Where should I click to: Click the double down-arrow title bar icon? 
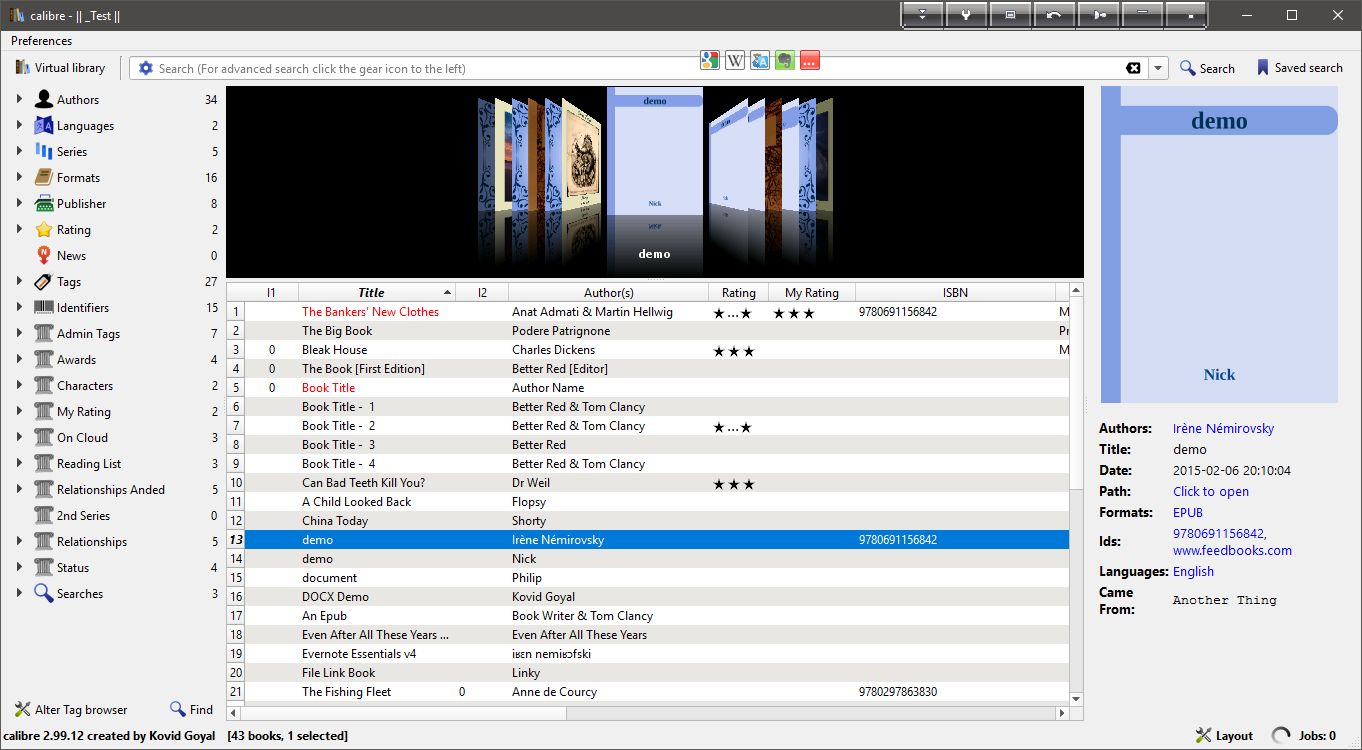(x=923, y=15)
